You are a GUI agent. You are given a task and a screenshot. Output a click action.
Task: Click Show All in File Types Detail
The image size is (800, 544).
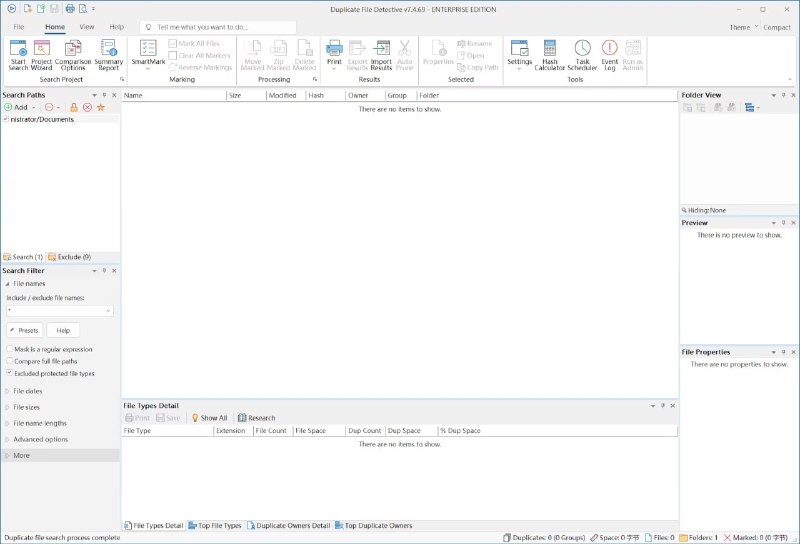tap(210, 418)
